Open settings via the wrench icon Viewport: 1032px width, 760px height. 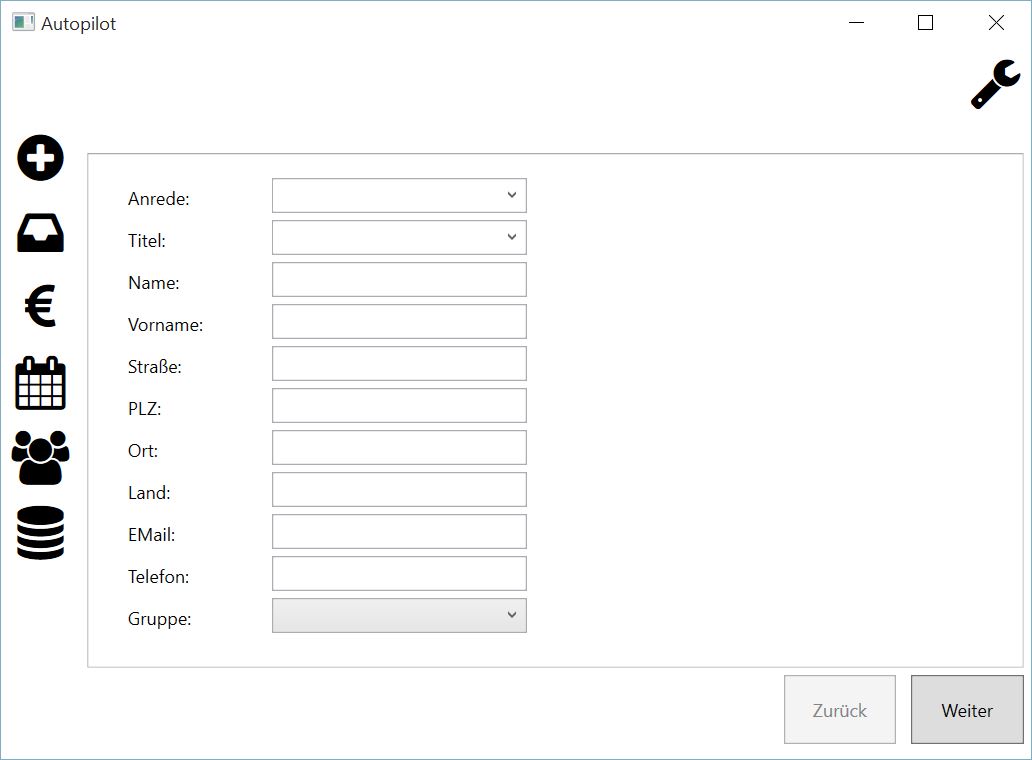pos(995,84)
